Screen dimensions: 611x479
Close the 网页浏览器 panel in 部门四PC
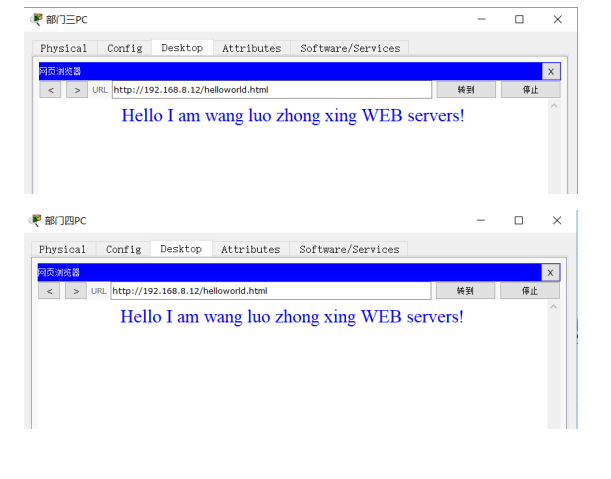tap(550, 272)
